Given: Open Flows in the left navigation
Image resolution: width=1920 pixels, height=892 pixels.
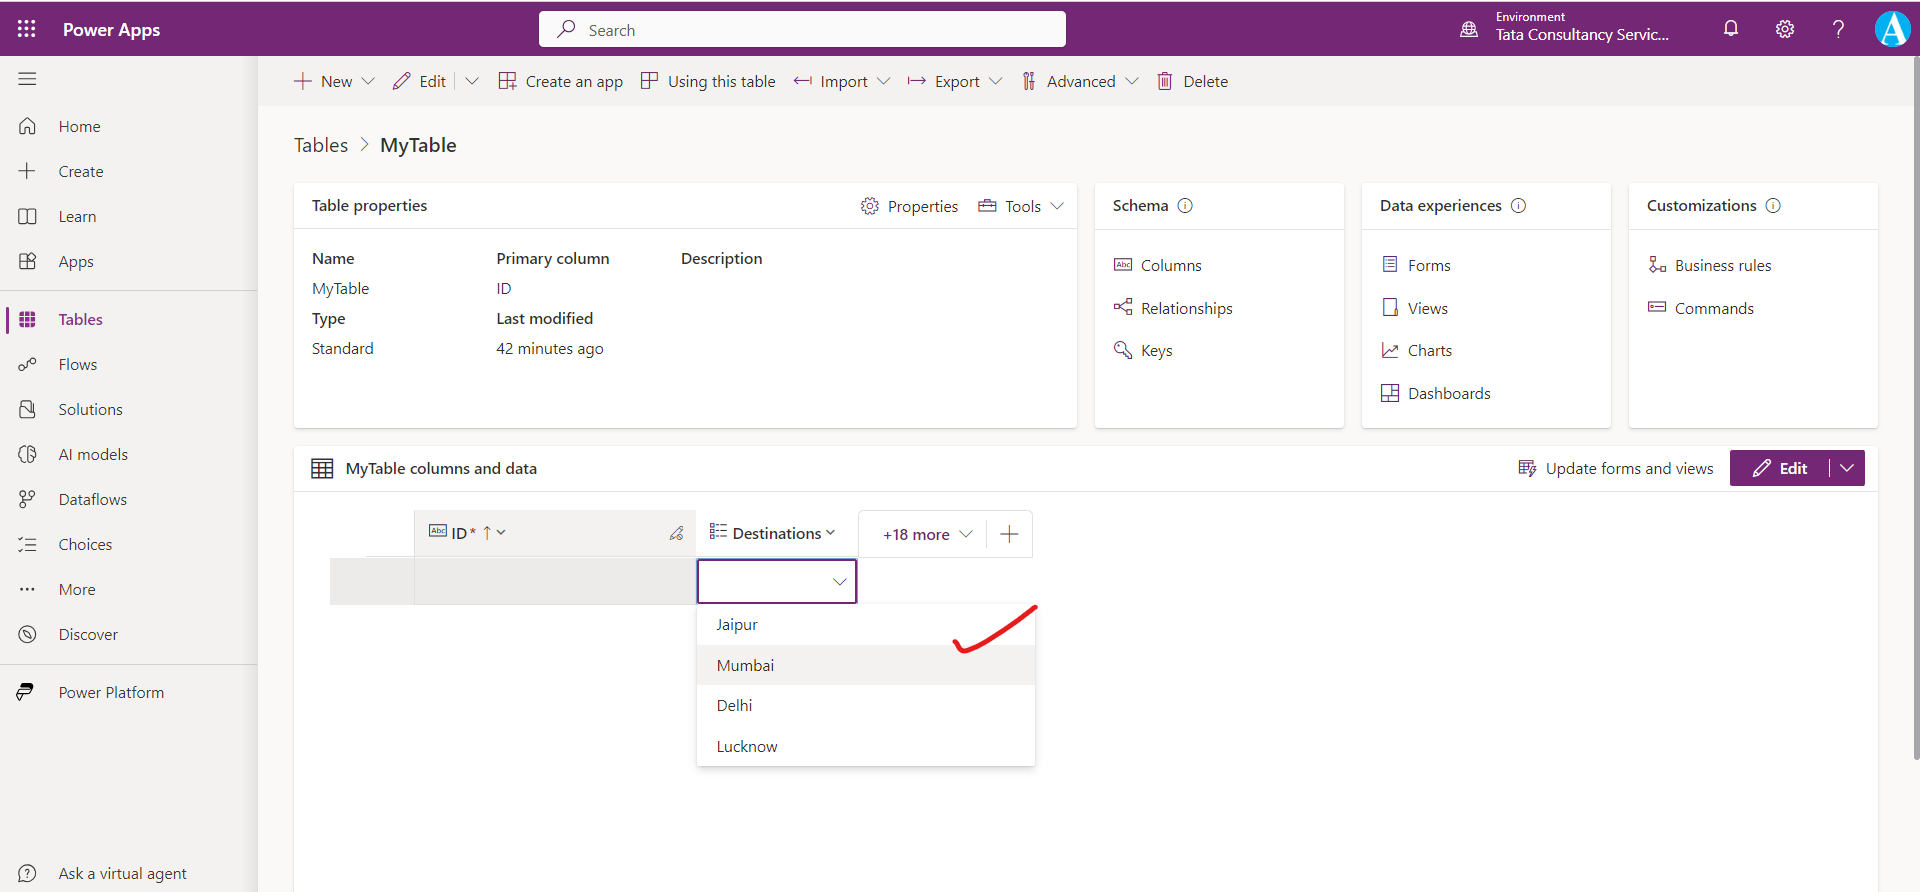Looking at the screenshot, I should 78,365.
